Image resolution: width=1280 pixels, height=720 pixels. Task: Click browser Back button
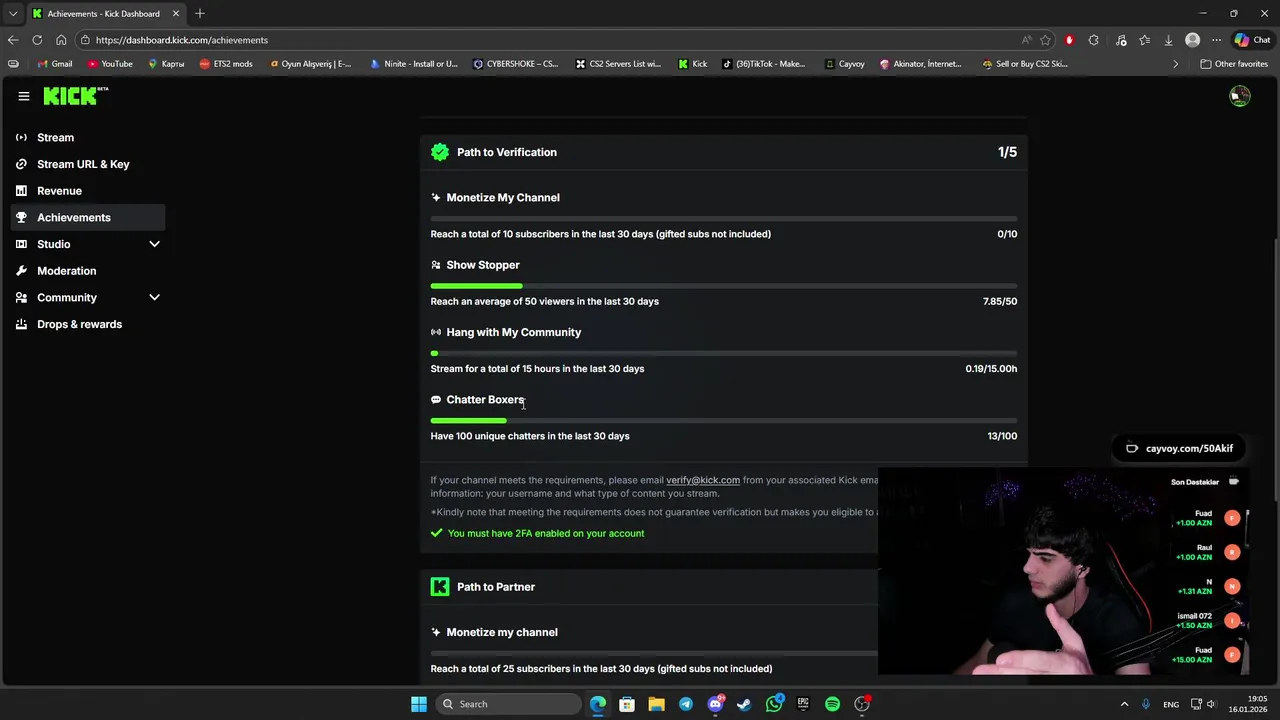[x=13, y=40]
